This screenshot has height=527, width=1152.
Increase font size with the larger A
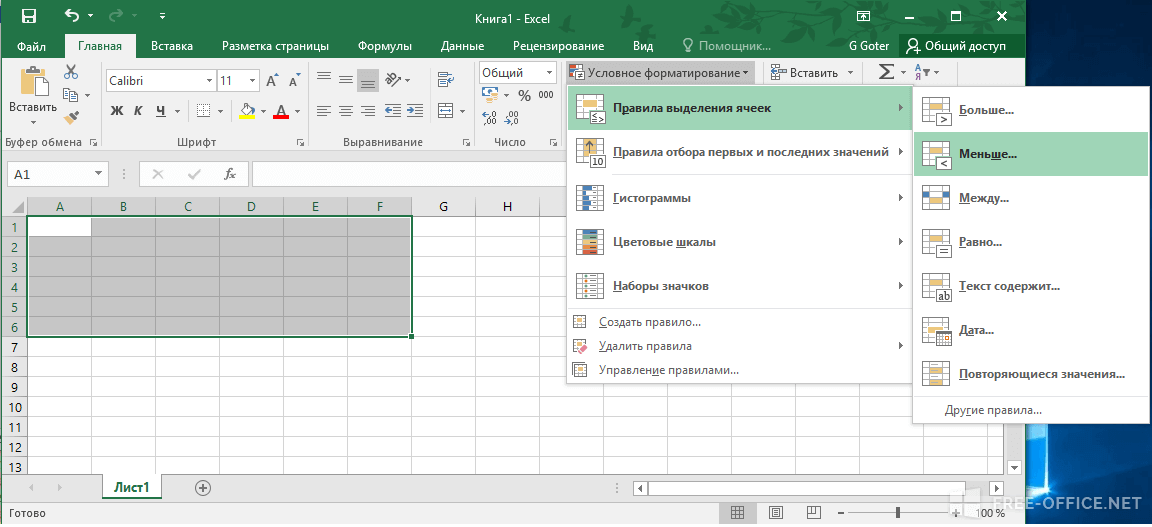coord(273,80)
